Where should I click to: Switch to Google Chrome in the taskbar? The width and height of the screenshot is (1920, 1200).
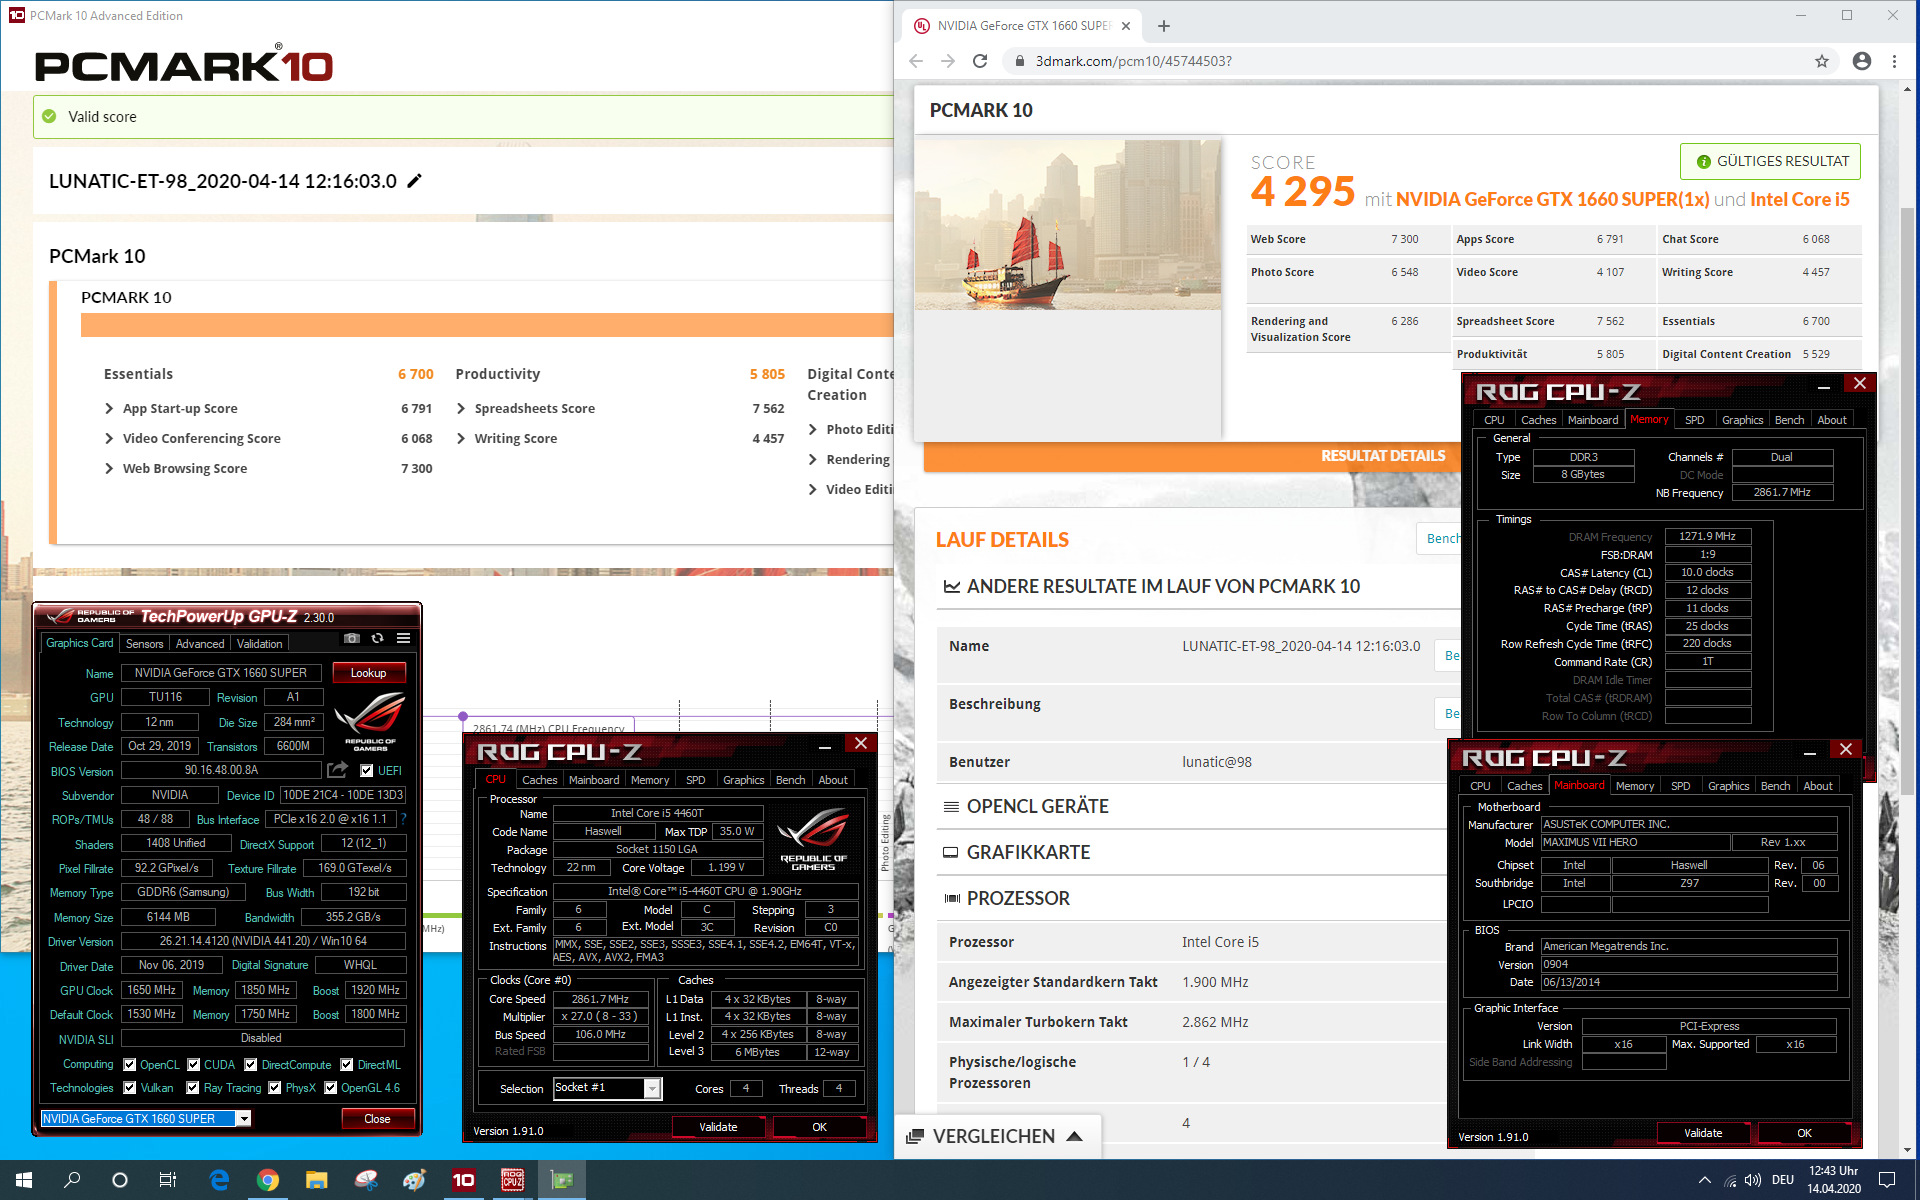pos(267,1180)
